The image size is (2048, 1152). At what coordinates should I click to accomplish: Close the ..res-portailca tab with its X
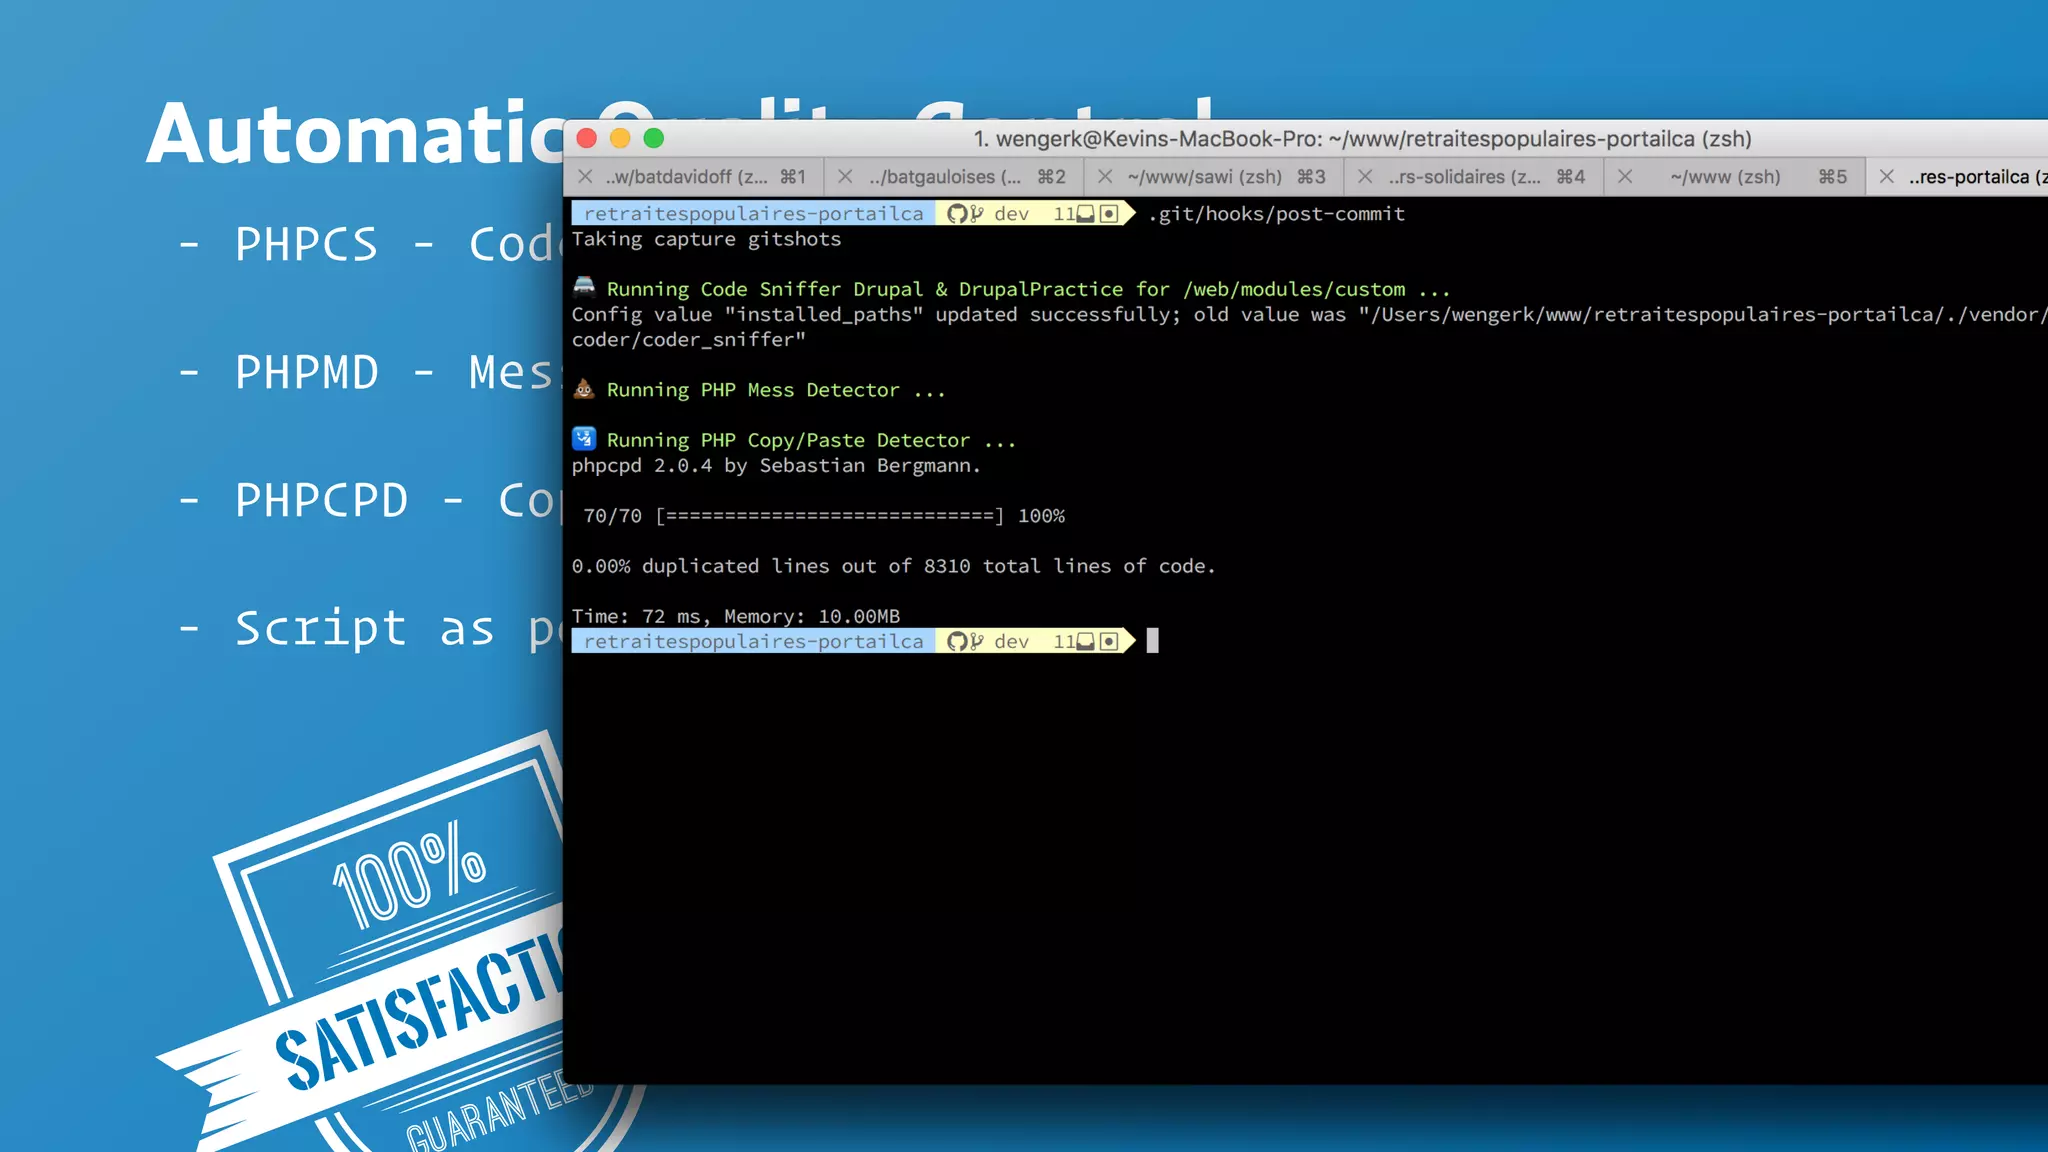(x=1886, y=177)
